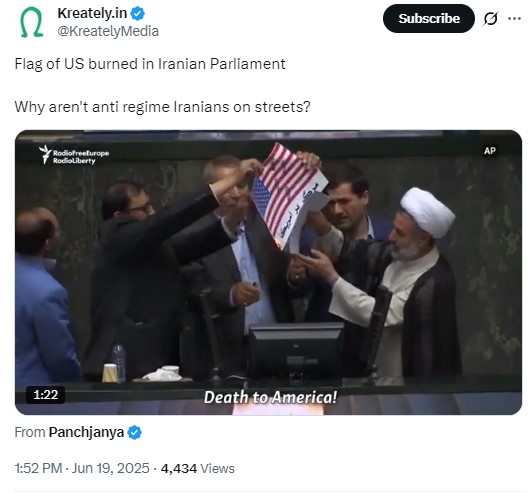Open the Panchjanya source profile link

tap(86, 432)
